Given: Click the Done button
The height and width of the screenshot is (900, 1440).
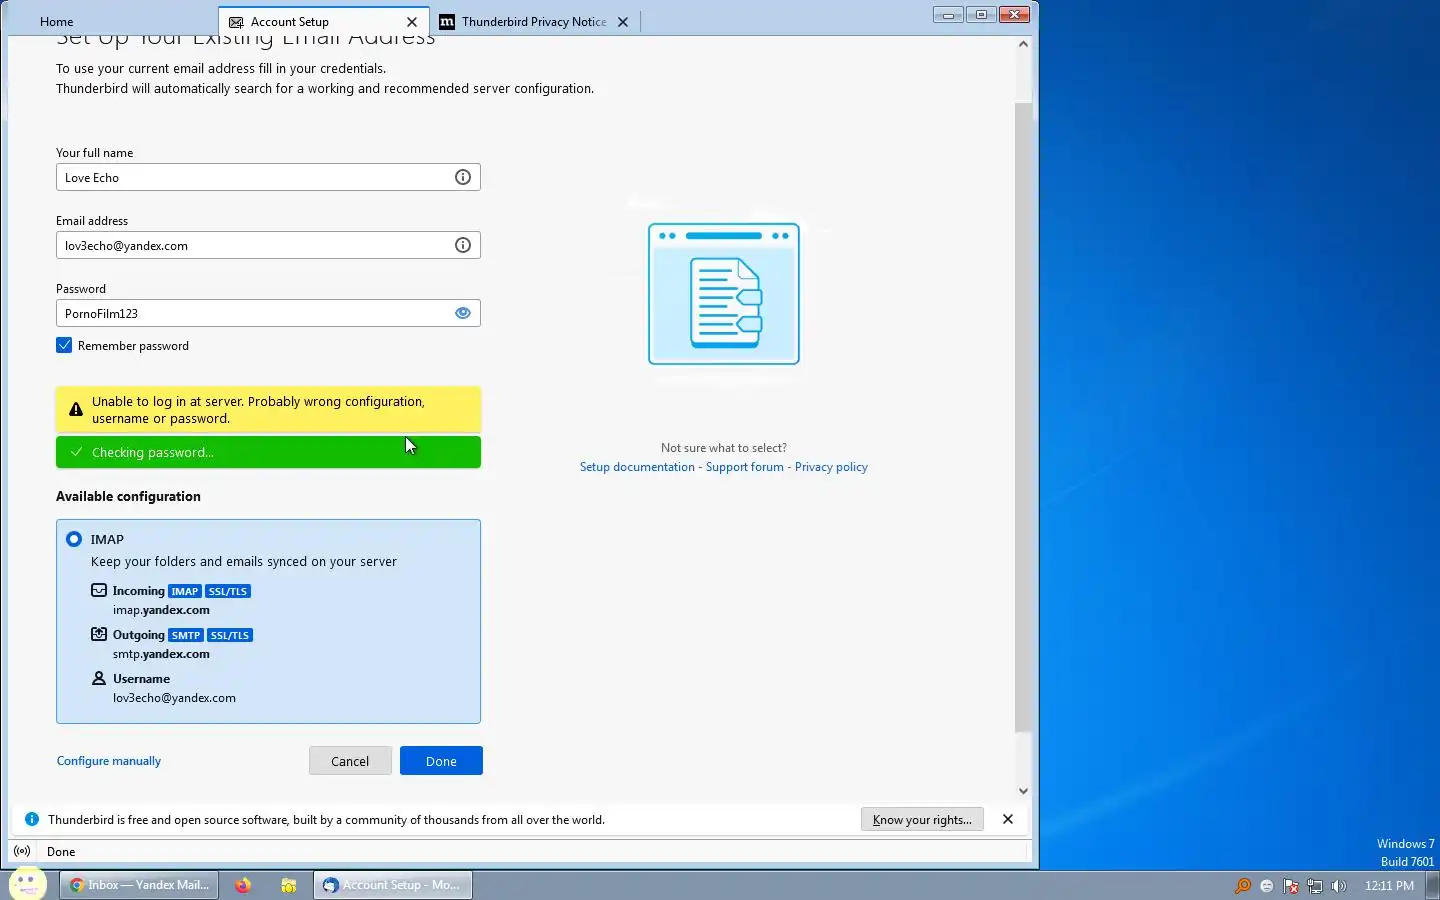Looking at the screenshot, I should (x=441, y=761).
